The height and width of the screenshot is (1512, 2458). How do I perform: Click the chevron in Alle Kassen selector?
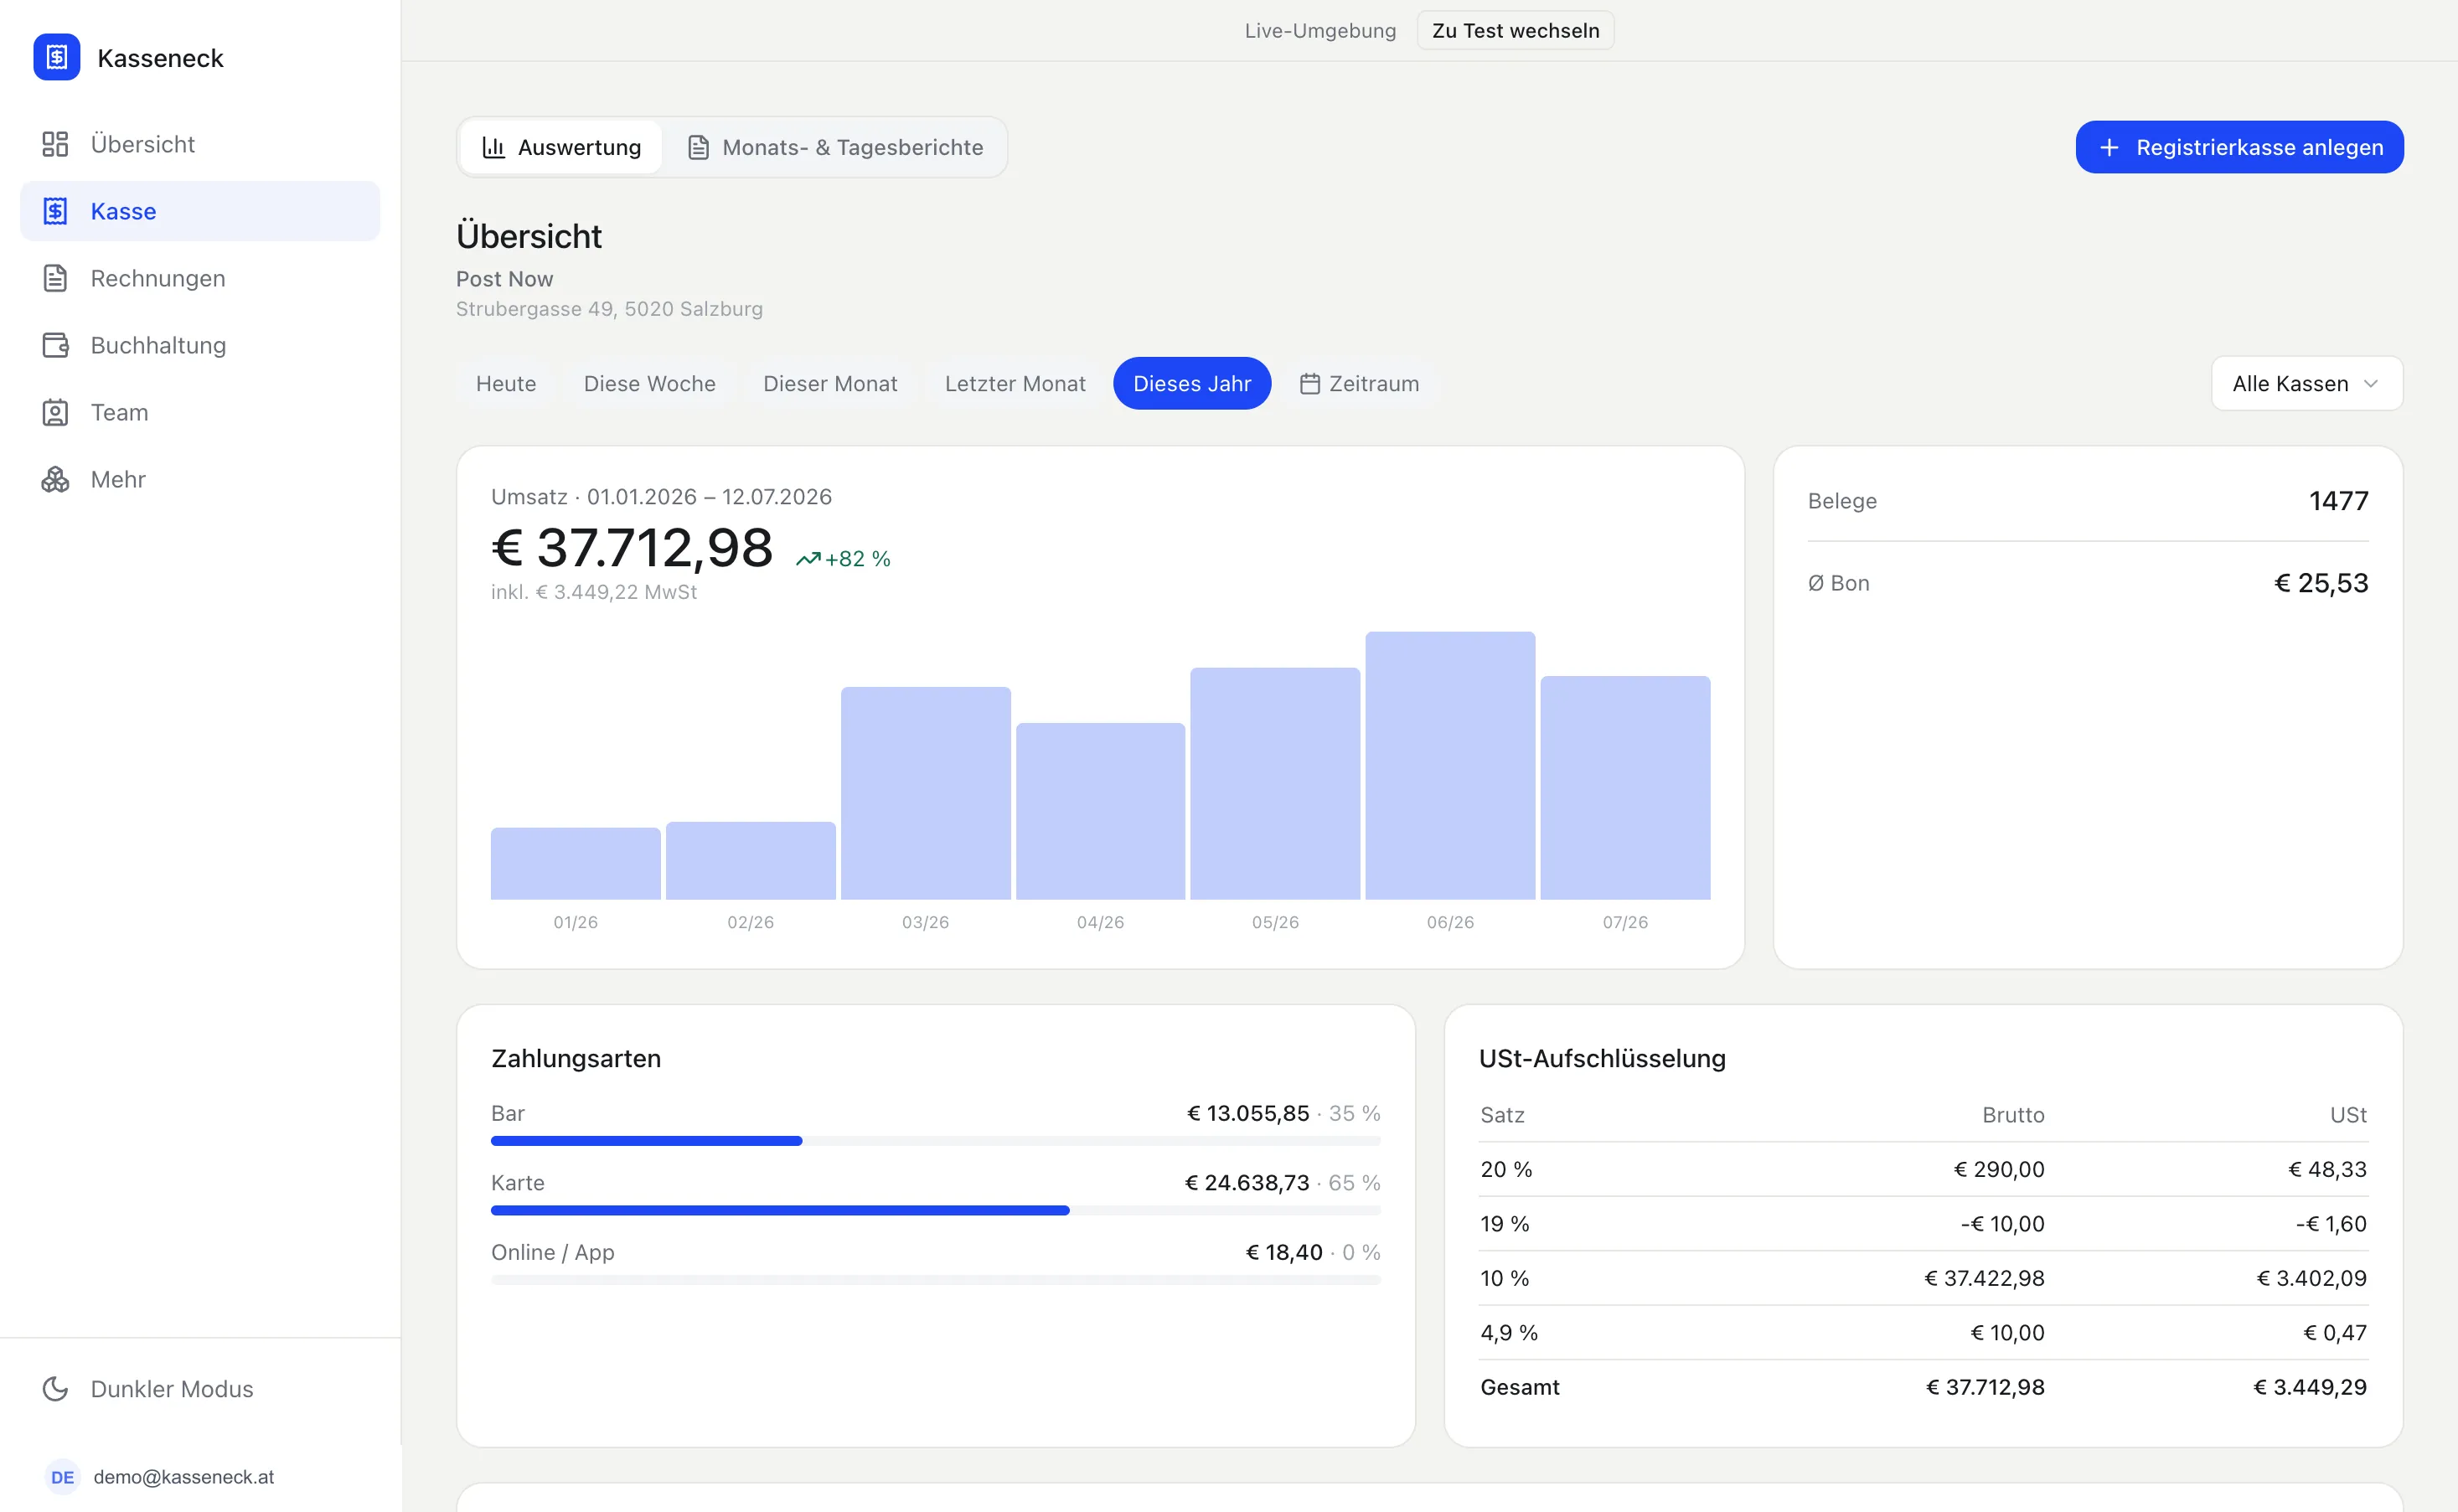[2370, 384]
